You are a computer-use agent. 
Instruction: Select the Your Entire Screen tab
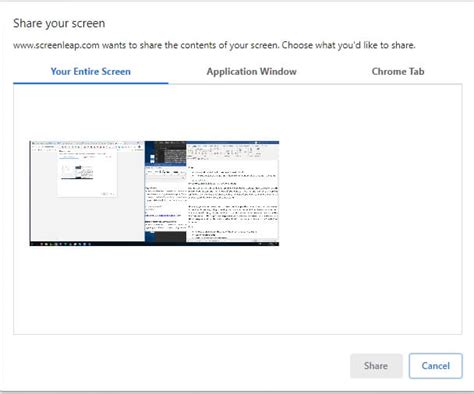[91, 71]
